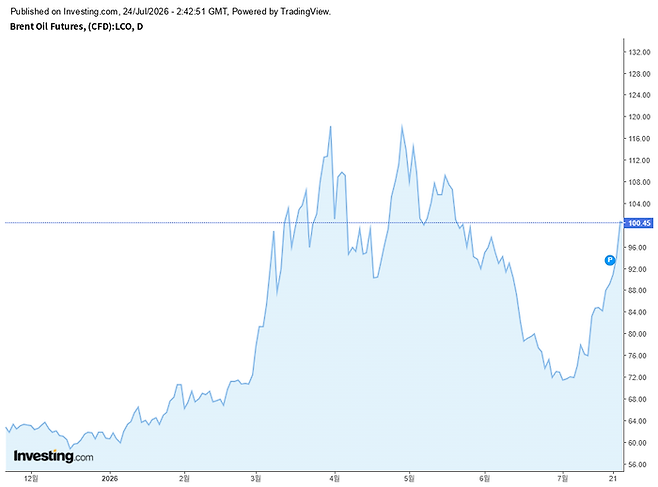Click the 2026 label on time axis
The image size is (658, 487).
[x=110, y=478]
